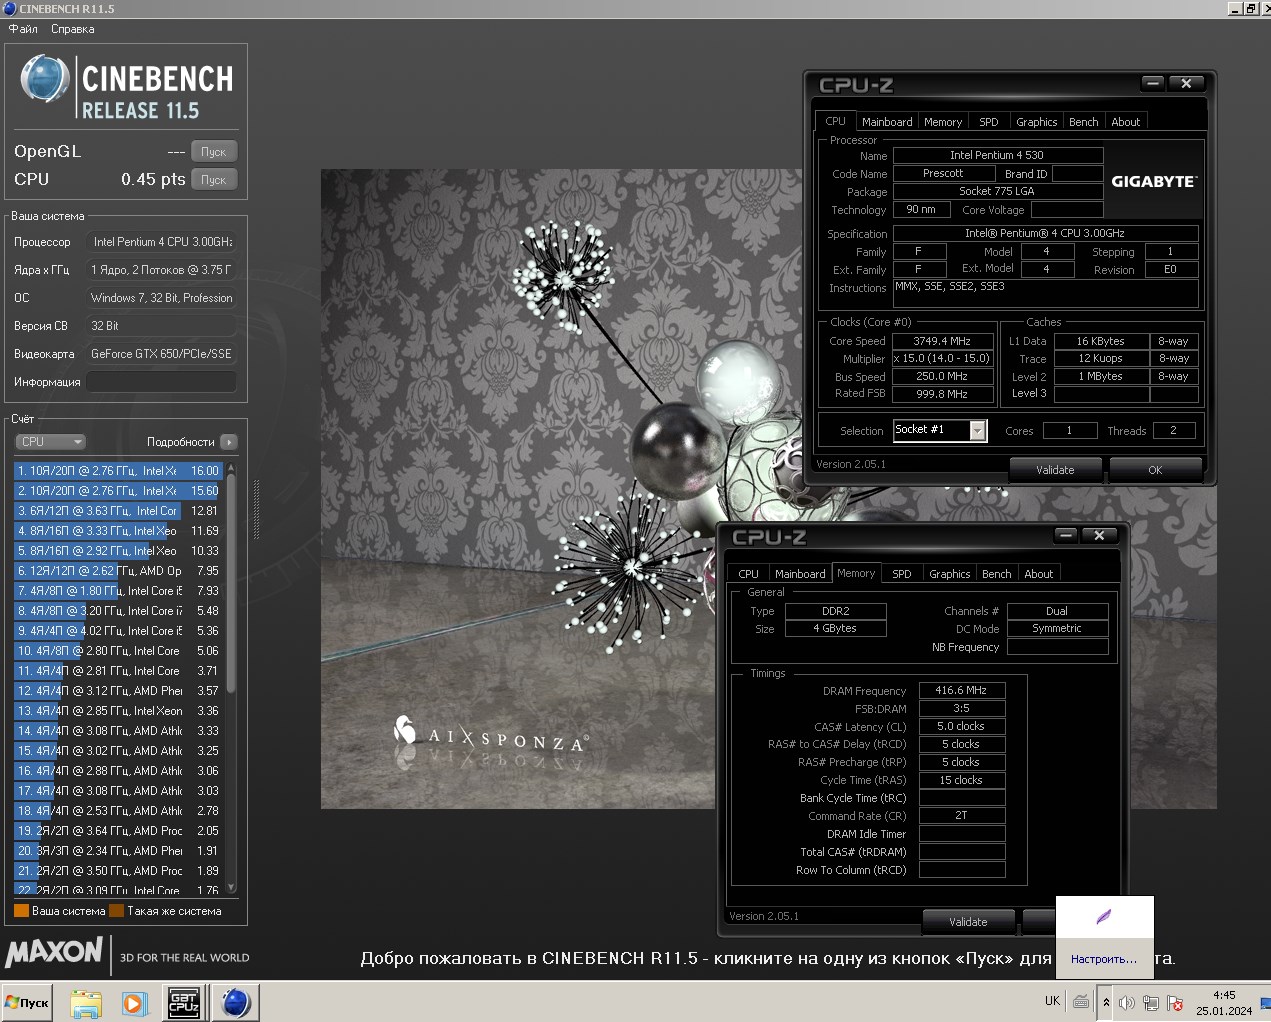Switch to CPU tab in lower CPU-Z
1271x1022 pixels.
(749, 574)
